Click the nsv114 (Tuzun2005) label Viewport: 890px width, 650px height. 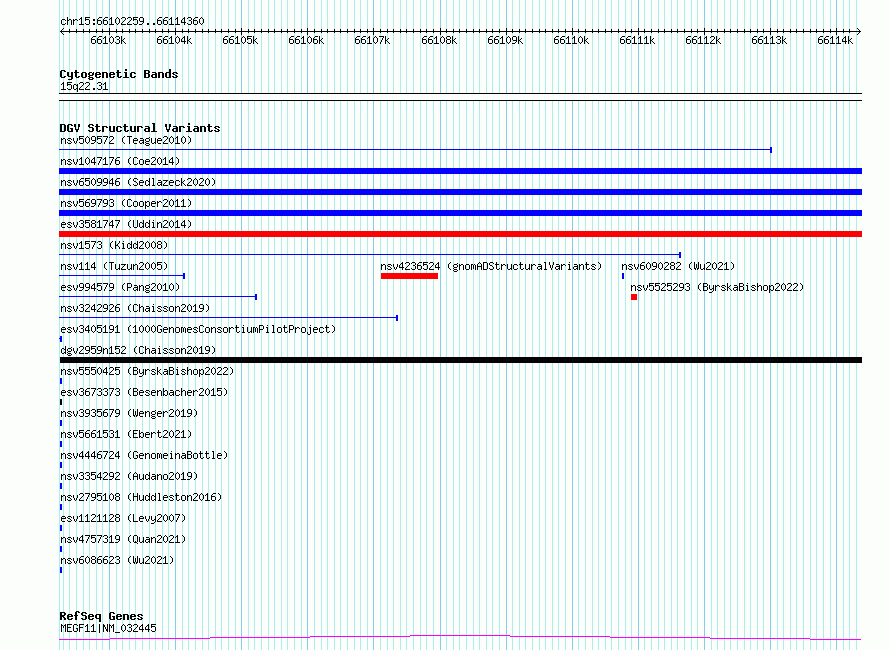pos(114,266)
